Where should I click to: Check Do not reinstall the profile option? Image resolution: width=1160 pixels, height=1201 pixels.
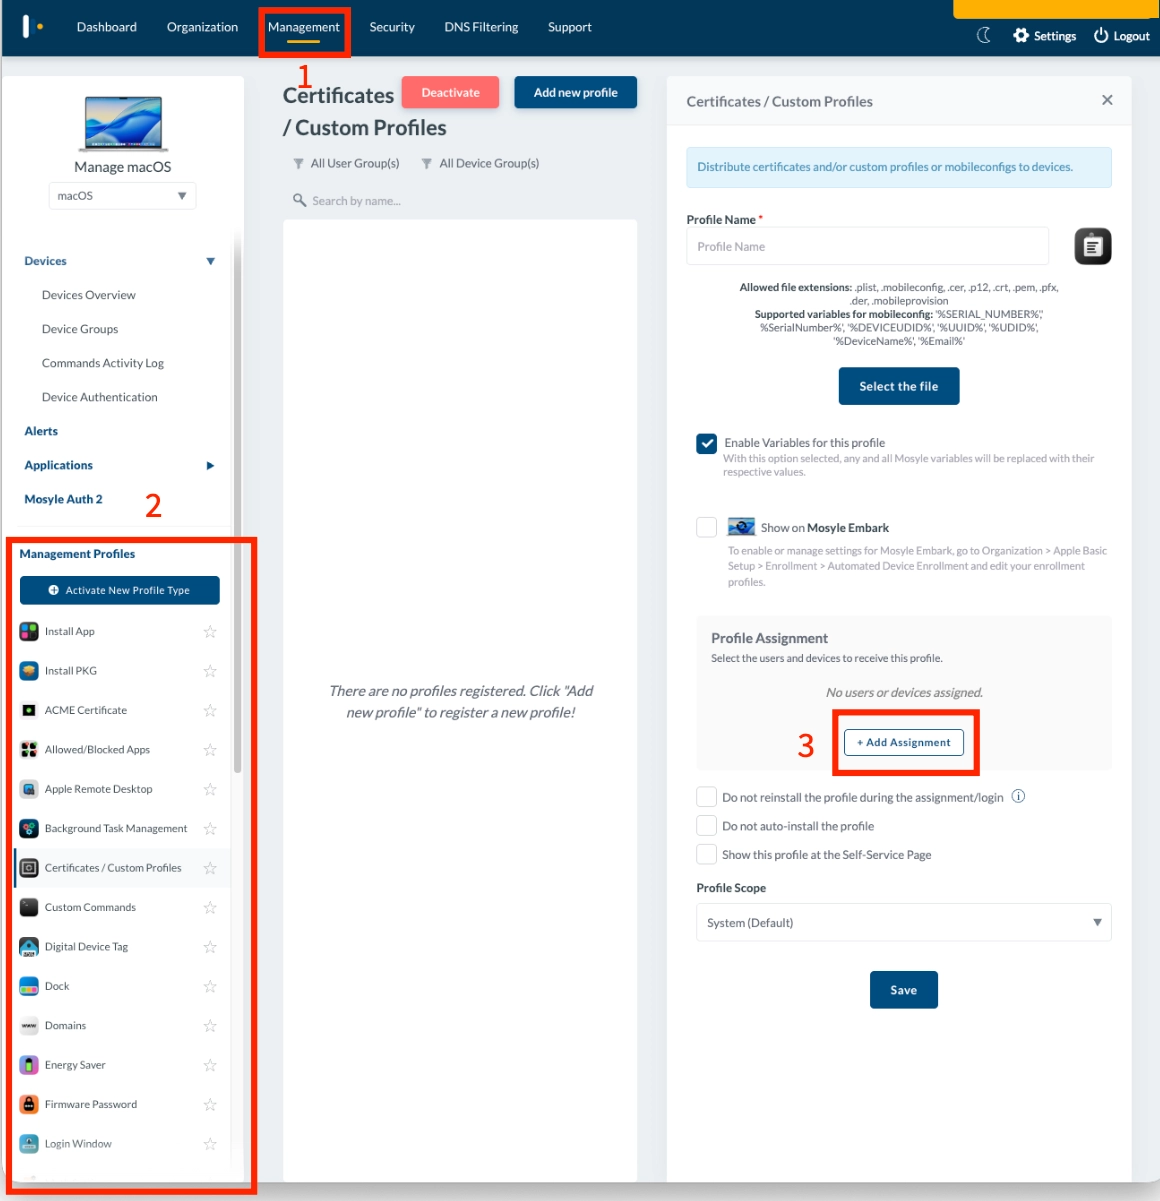[706, 797]
